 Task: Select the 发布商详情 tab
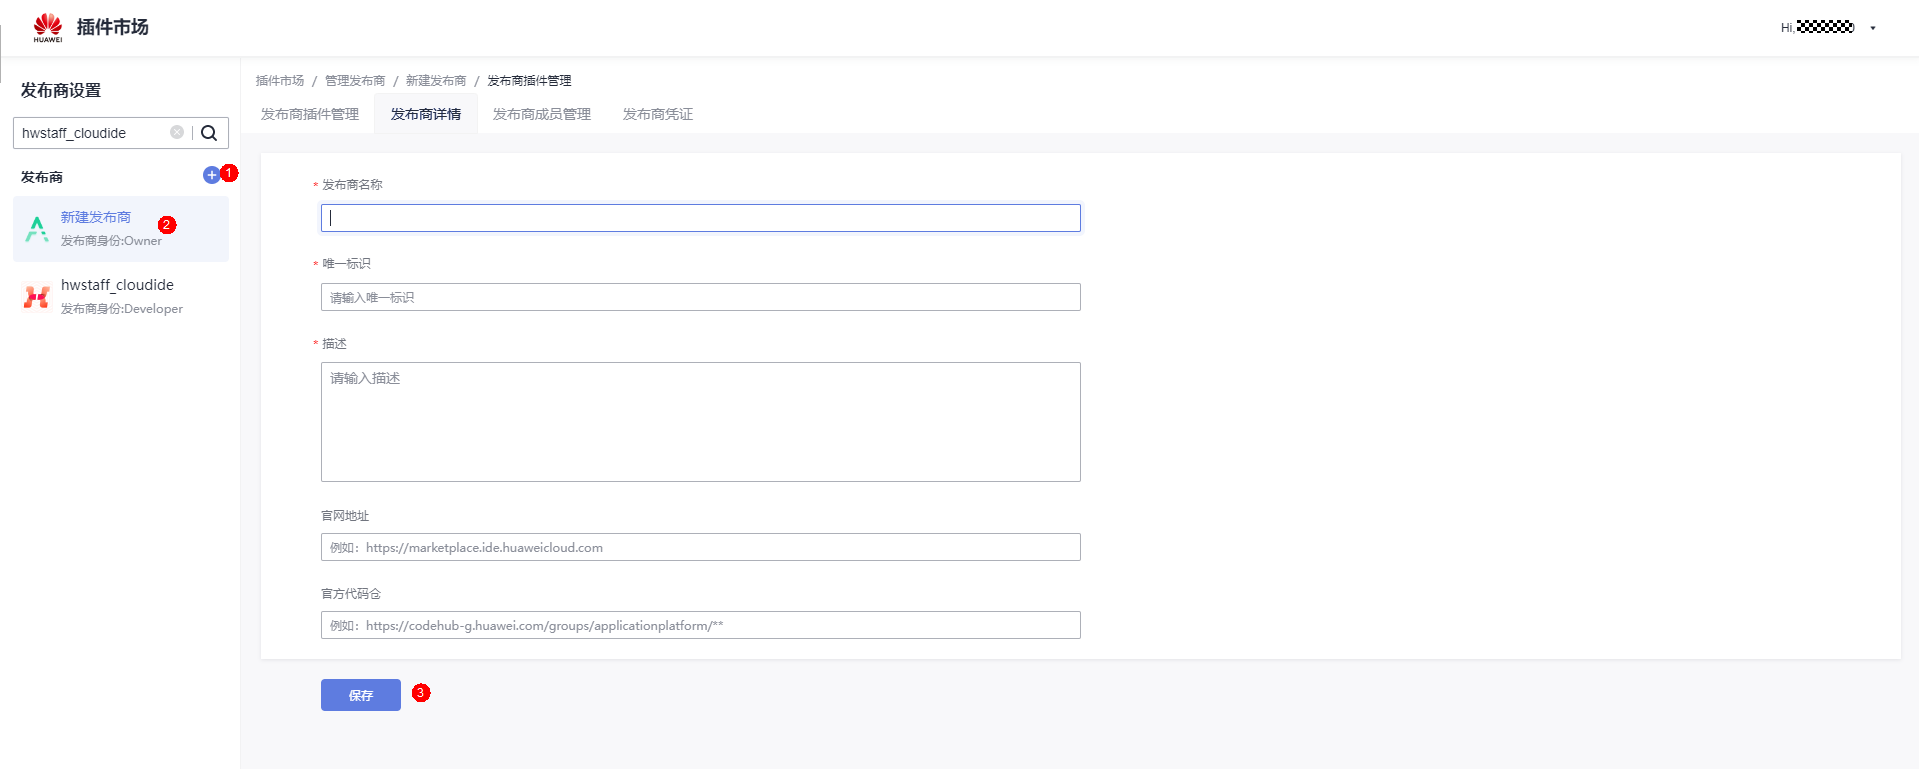(425, 114)
